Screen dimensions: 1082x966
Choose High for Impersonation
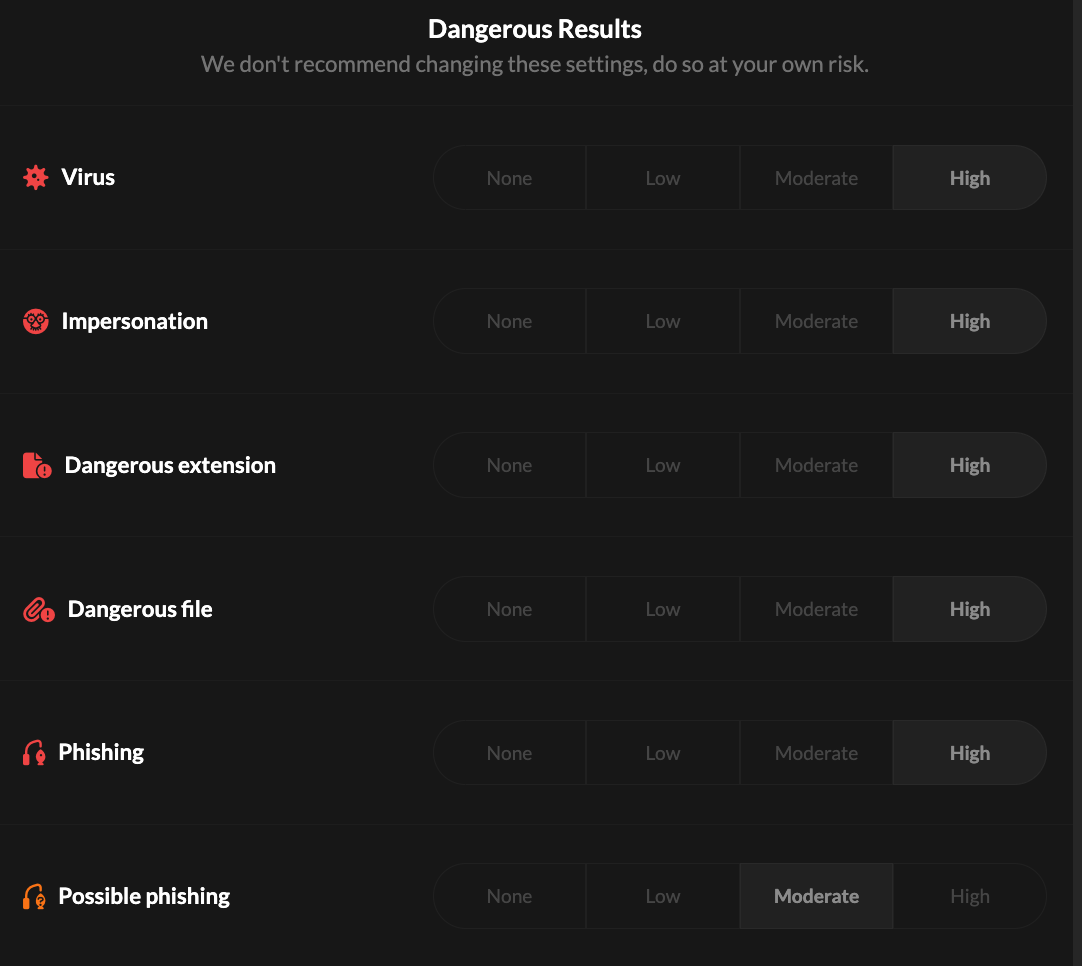click(x=969, y=321)
